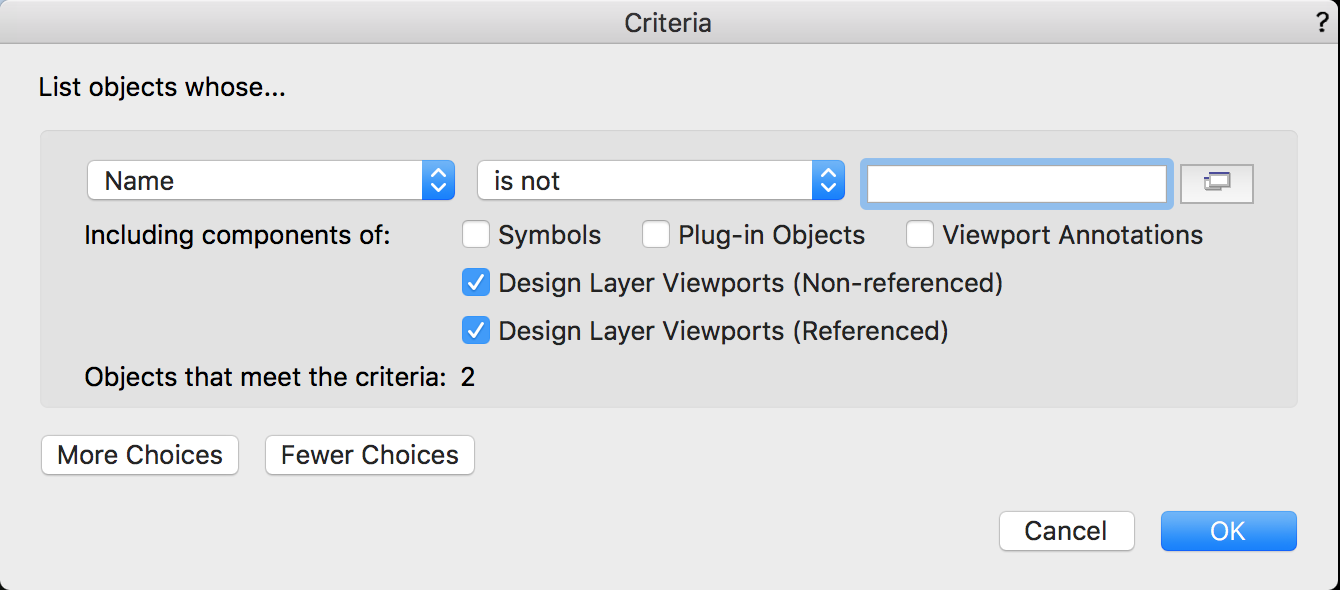The image size is (1340, 590).
Task: Confirm criteria with the OK button
Action: [1228, 531]
